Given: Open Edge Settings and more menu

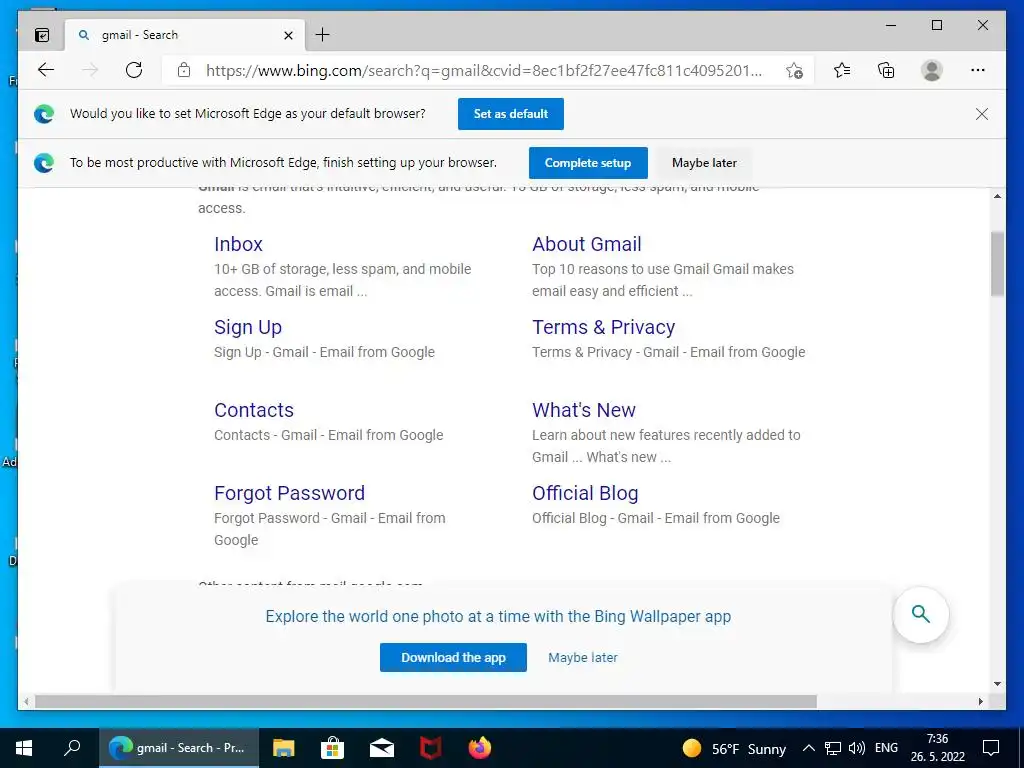Looking at the screenshot, I should (978, 70).
